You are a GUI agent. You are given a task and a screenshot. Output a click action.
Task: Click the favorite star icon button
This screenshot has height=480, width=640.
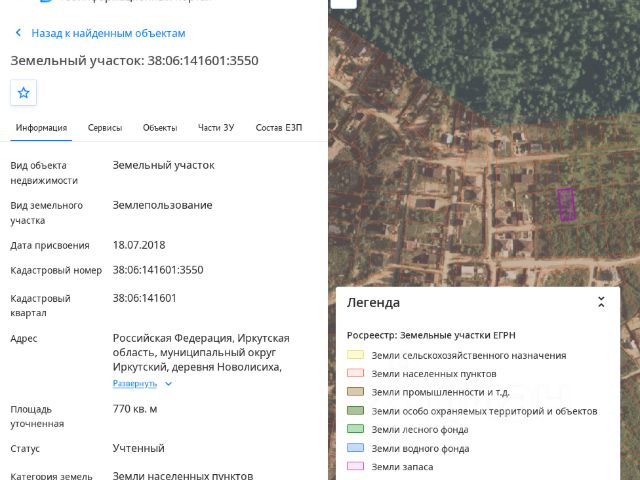[x=23, y=93]
